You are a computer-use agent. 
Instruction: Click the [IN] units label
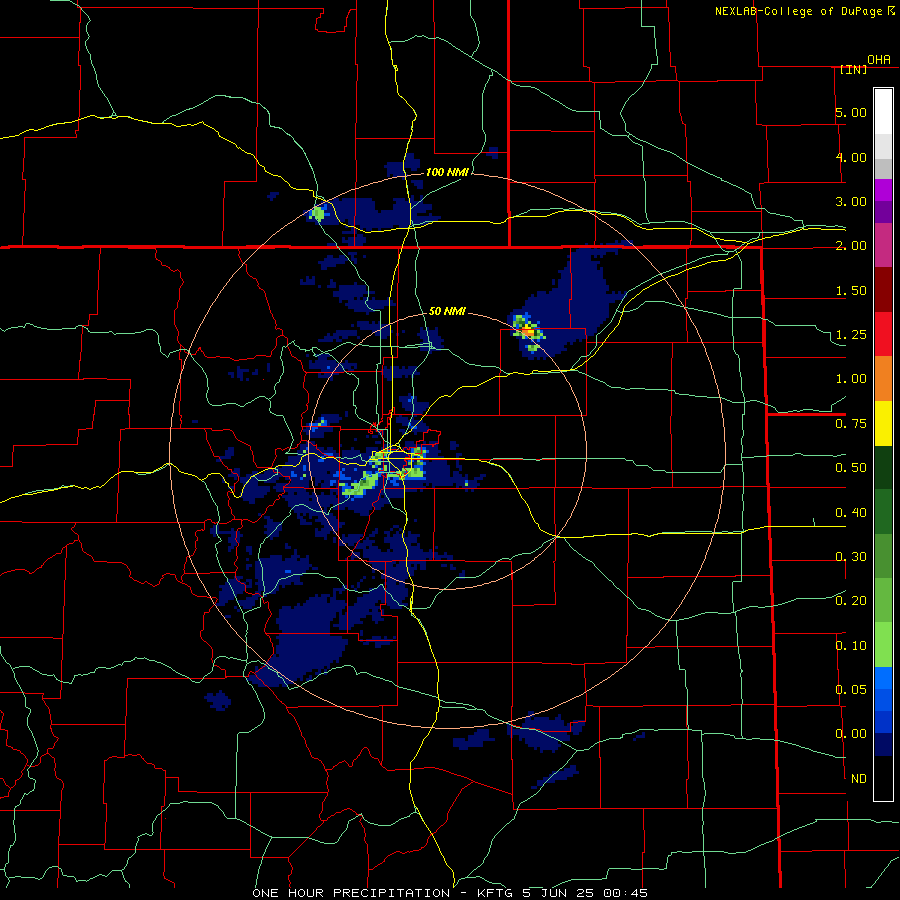pos(853,69)
